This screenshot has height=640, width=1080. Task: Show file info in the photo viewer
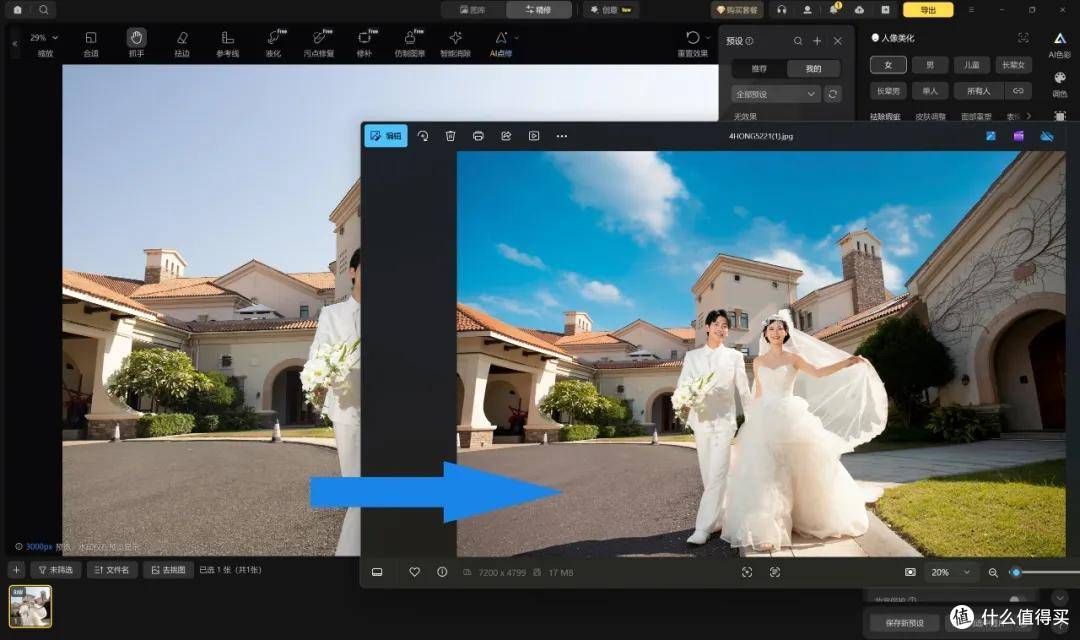tap(442, 572)
